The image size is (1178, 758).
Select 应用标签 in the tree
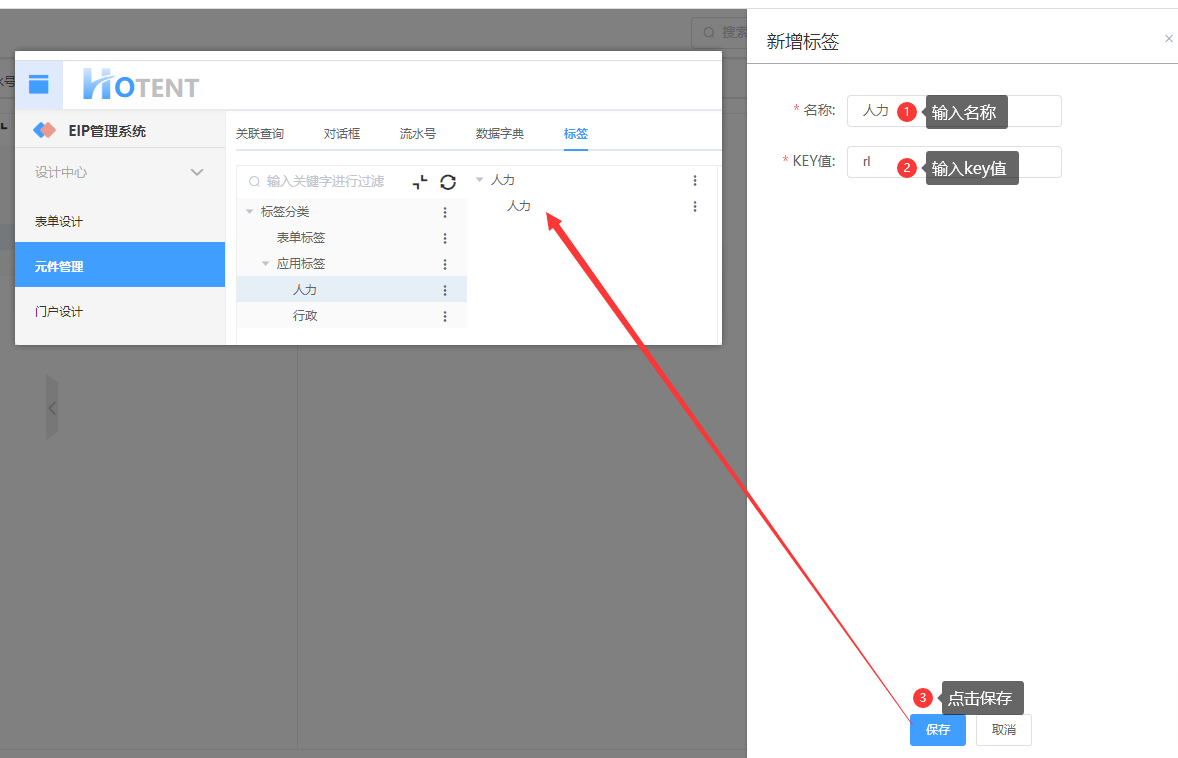[301, 264]
